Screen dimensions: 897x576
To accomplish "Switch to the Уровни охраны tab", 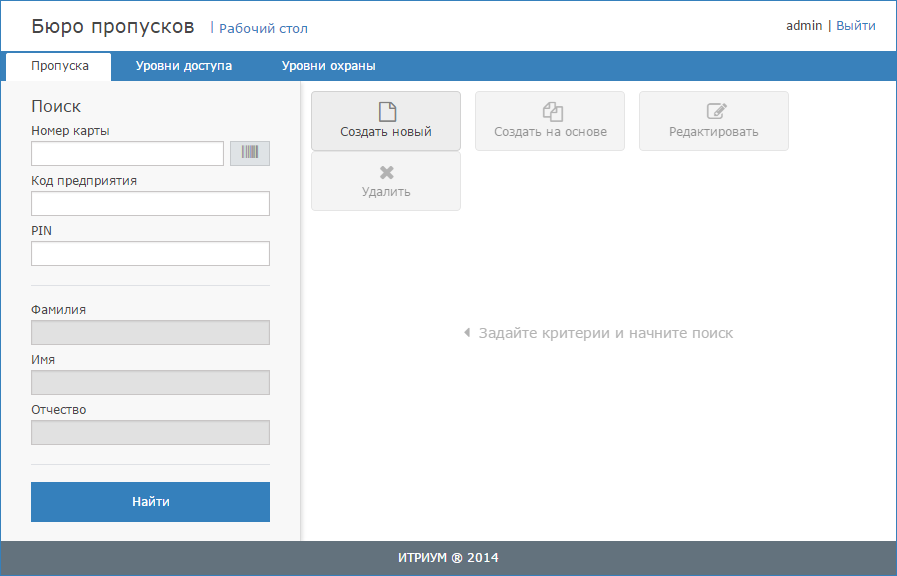I will click(328, 66).
